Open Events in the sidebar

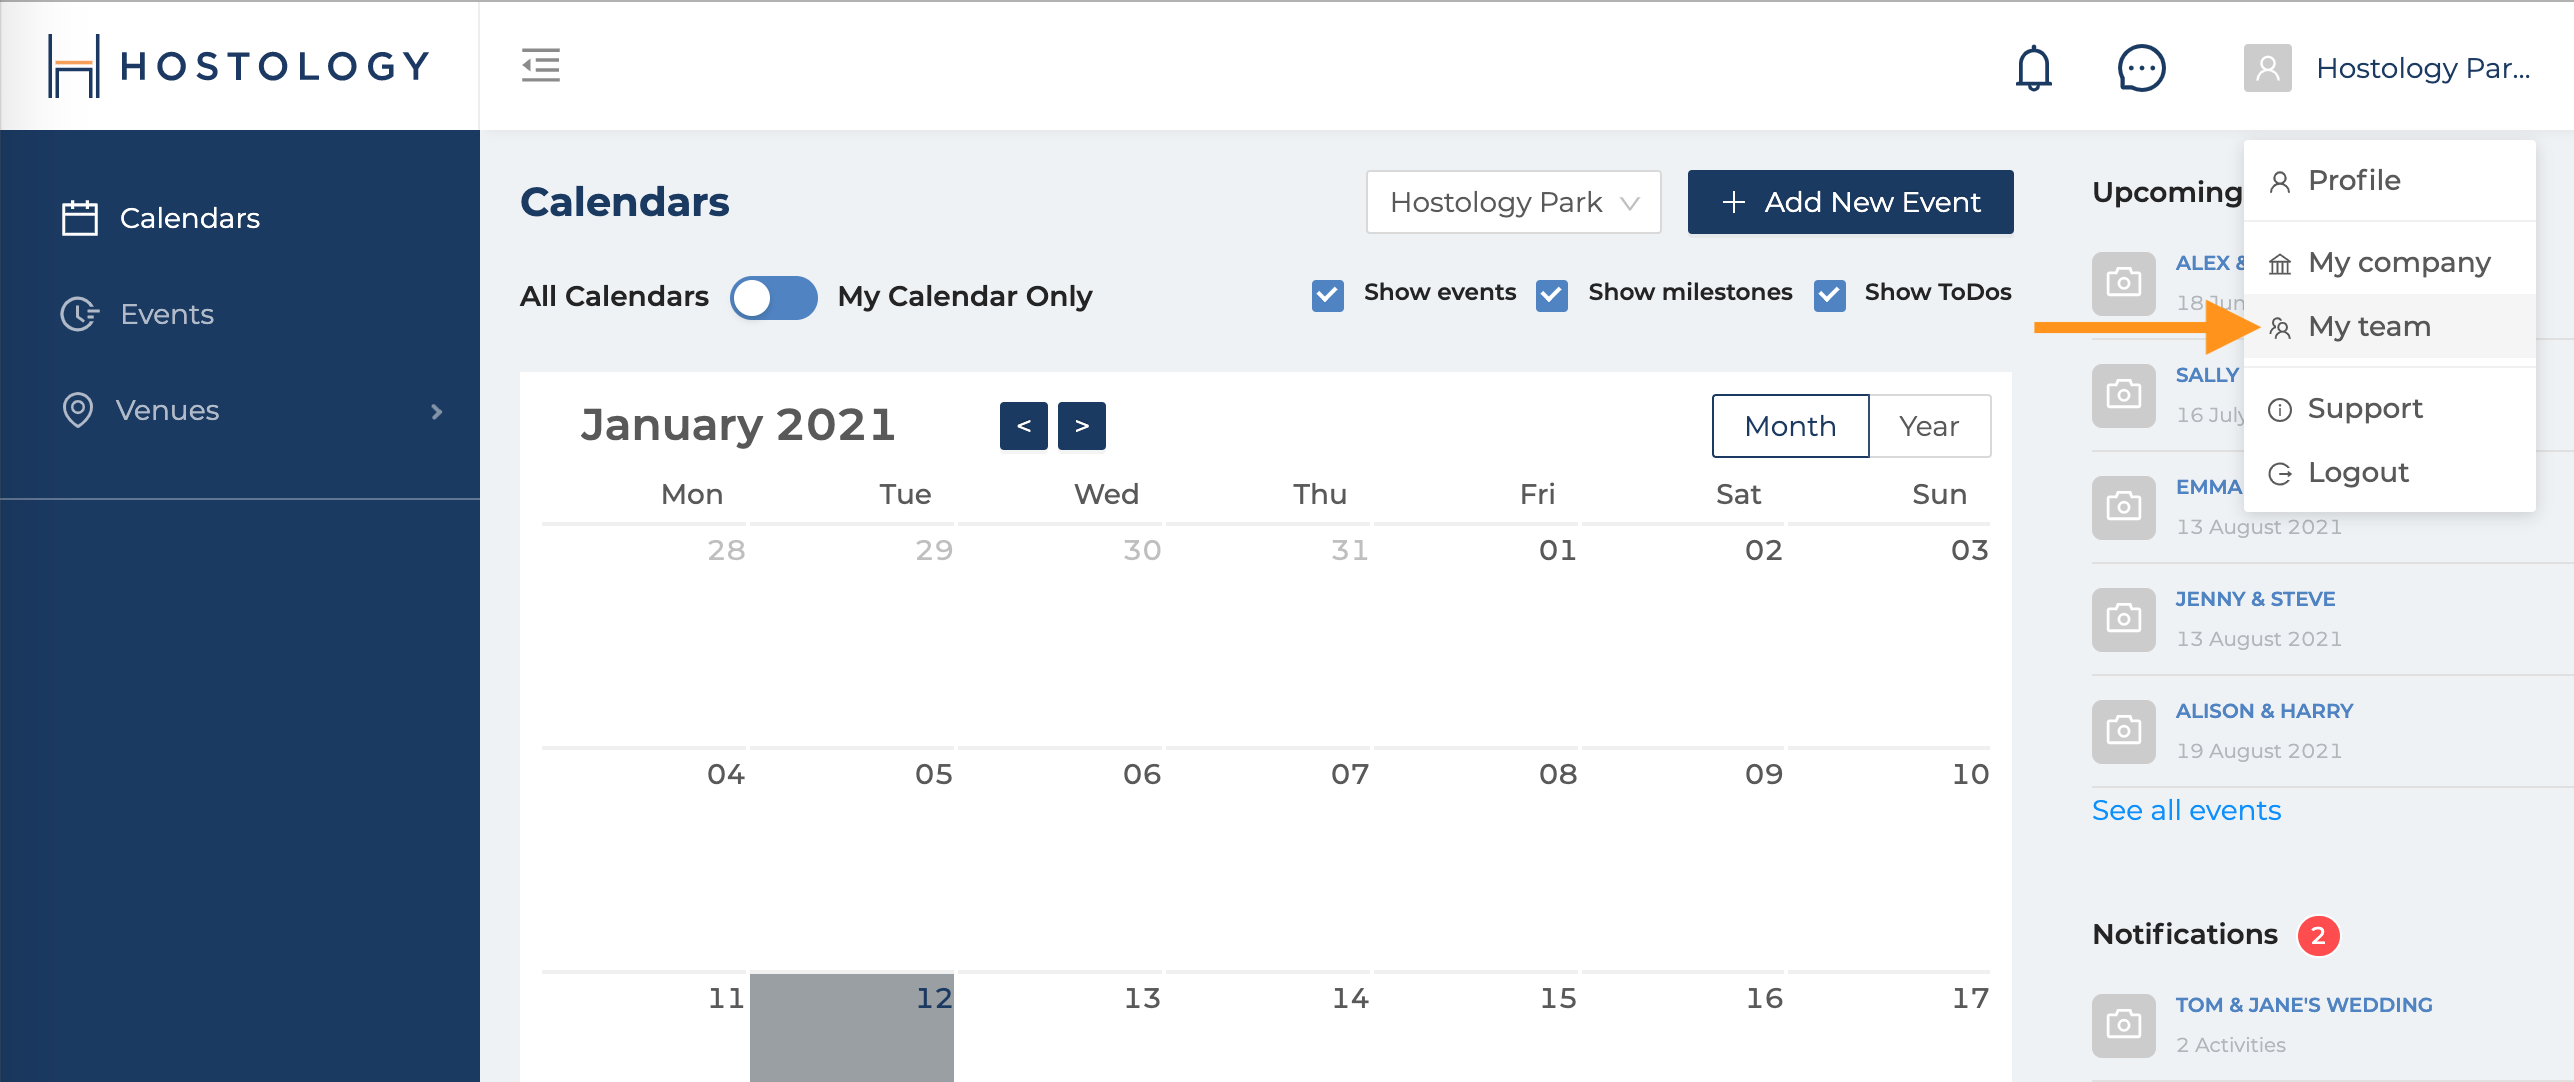[x=240, y=314]
